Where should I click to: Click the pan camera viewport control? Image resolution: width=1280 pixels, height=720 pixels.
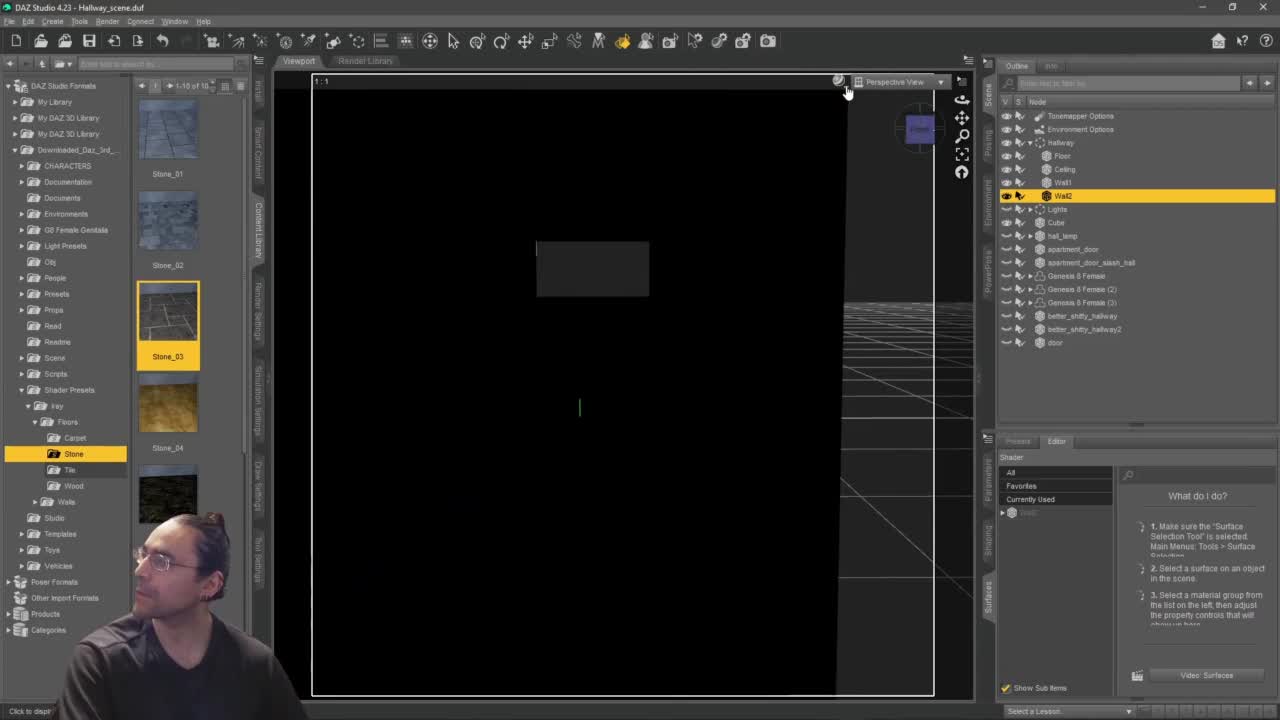(961, 118)
